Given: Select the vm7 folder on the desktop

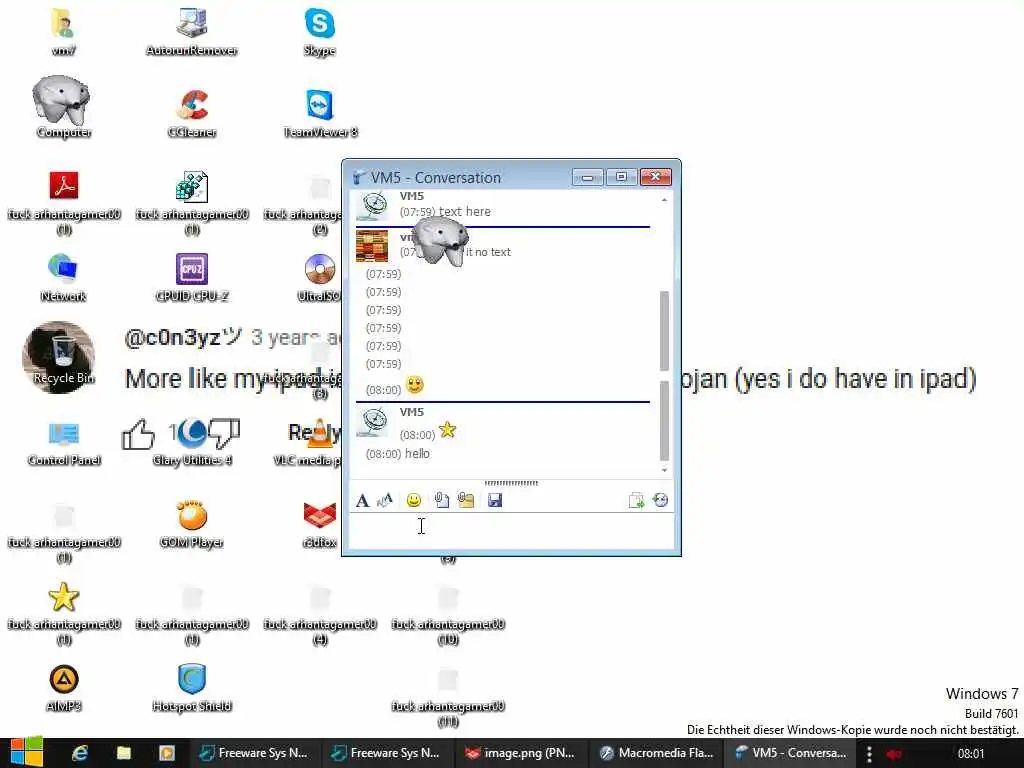Looking at the screenshot, I should pos(63,31).
